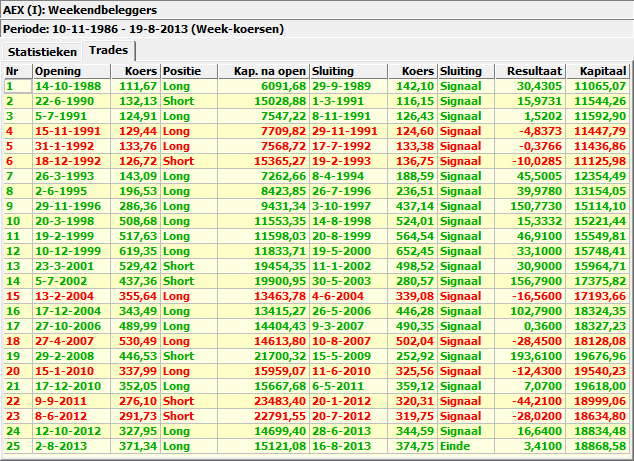The width and height of the screenshot is (634, 461).
Task: Select opening date 29-2-2008
Action: pyautogui.click(x=65, y=355)
